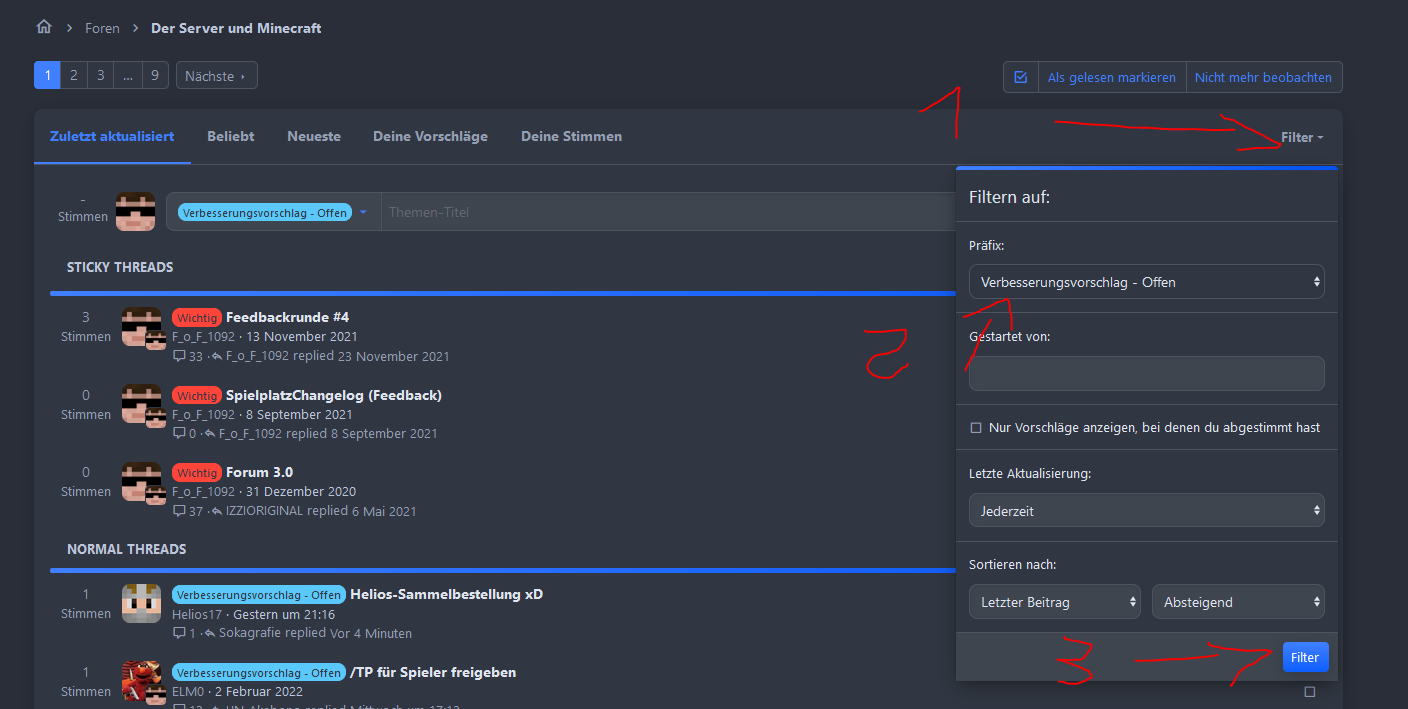Viewport: 1408px width, 709px height.
Task: Click the Nicht mehr beobachten button
Action: pos(1263,77)
